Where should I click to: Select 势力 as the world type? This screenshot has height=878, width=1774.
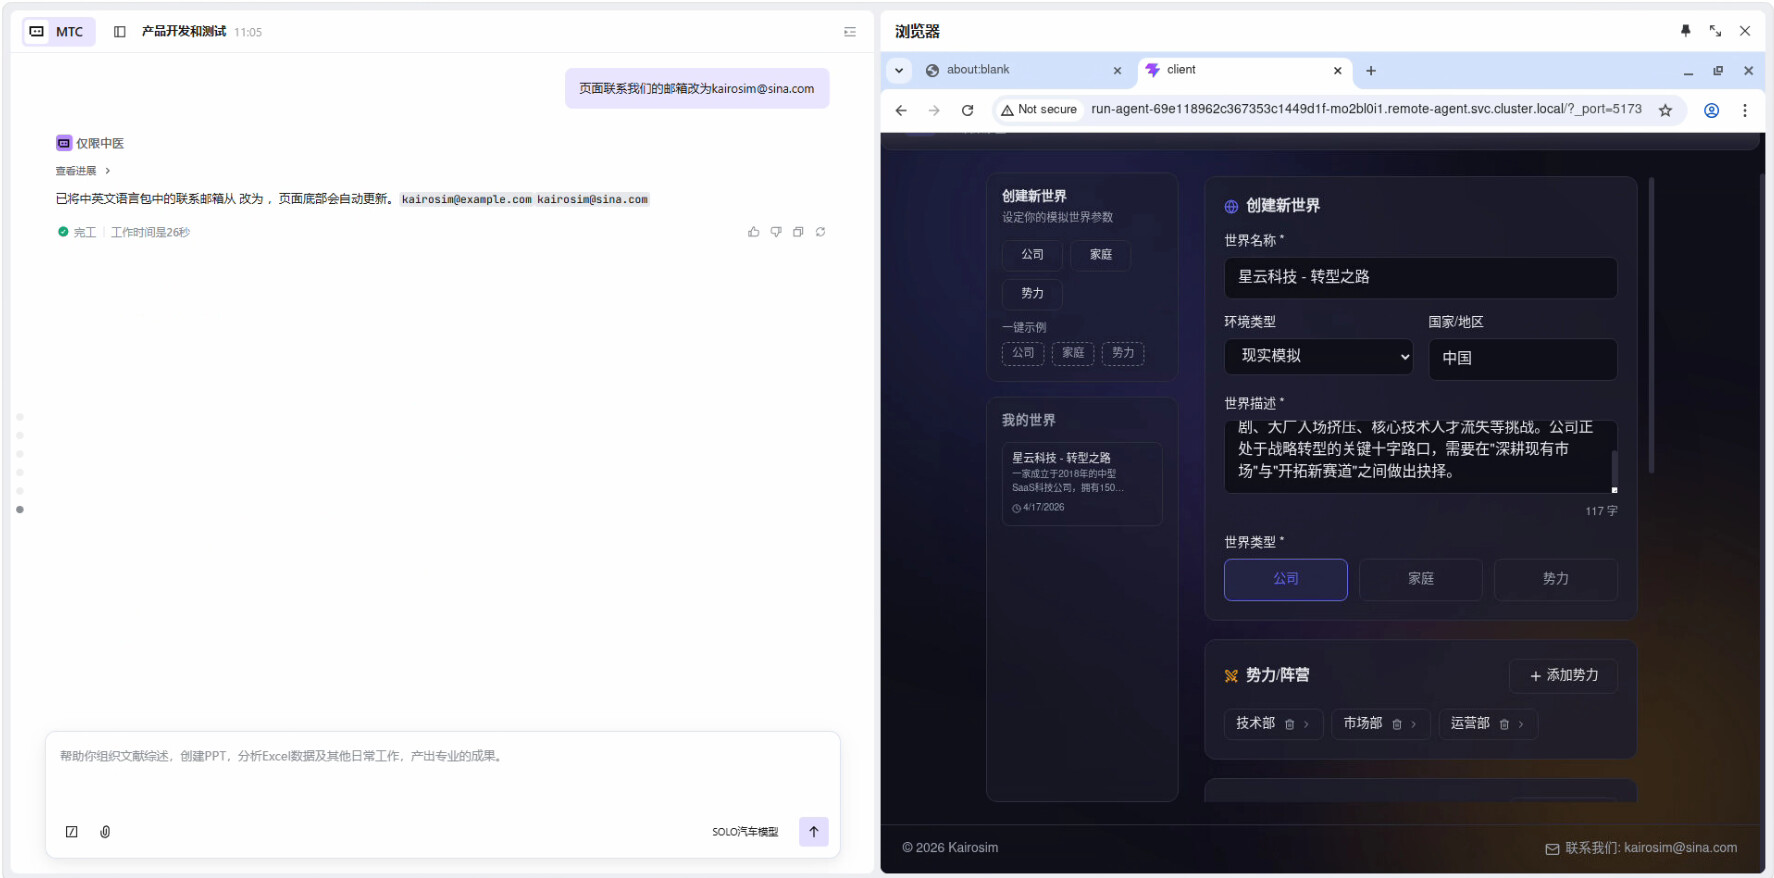[1555, 579]
